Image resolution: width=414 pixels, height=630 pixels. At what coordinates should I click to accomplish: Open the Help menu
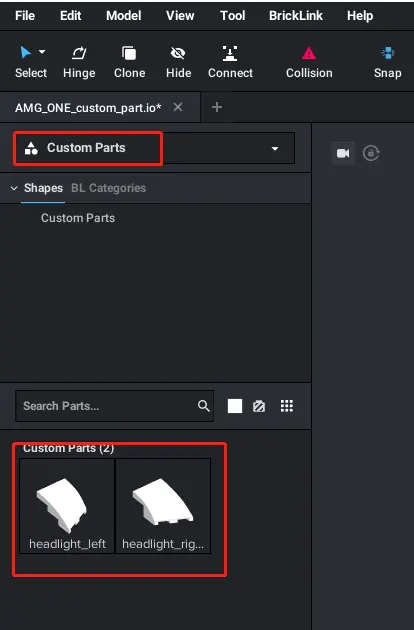[360, 16]
